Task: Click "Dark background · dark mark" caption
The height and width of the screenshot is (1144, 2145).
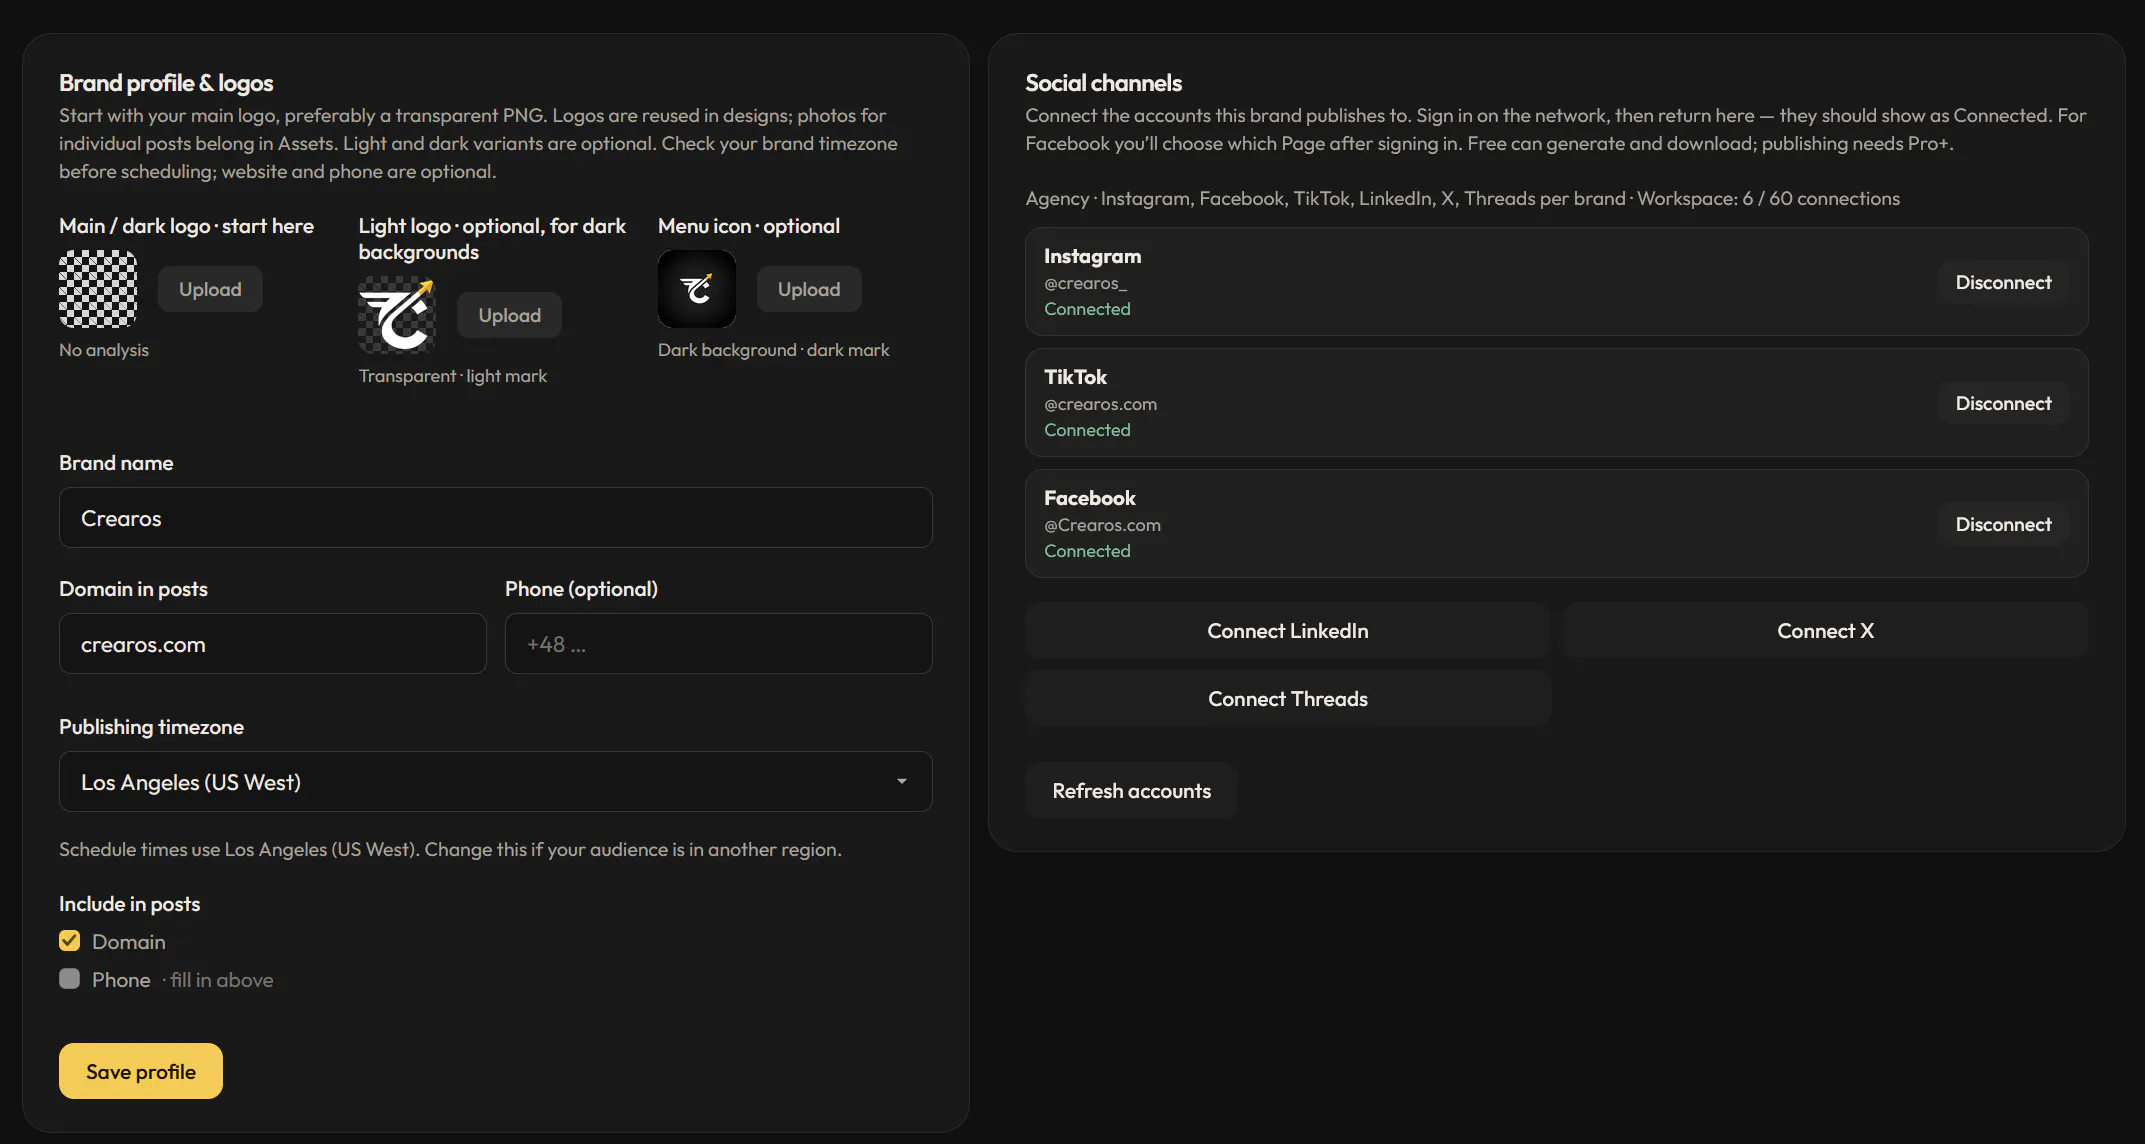Action: point(774,350)
